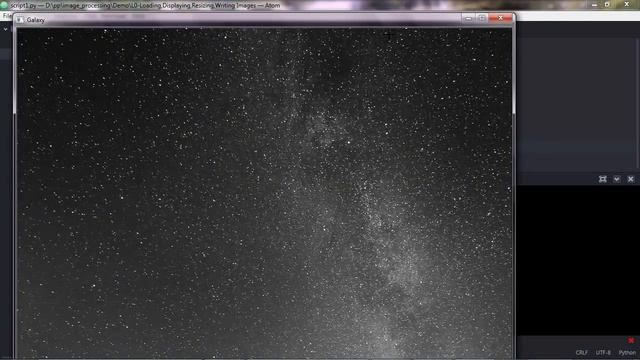Collapse the terminal panel with the chevron
Image resolution: width=640 pixels, height=360 pixels.
617,179
